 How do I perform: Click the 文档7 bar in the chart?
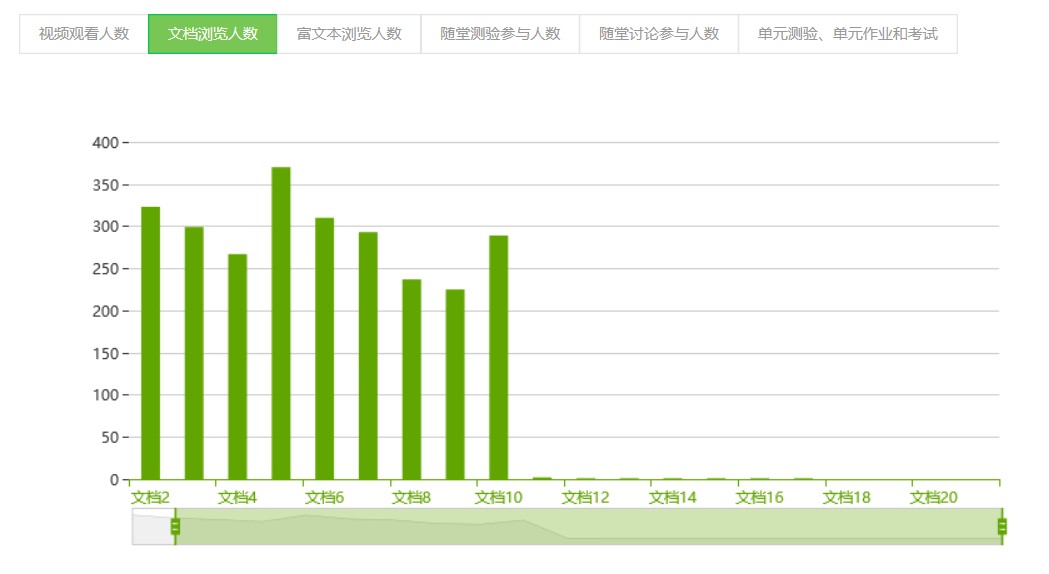[368, 356]
